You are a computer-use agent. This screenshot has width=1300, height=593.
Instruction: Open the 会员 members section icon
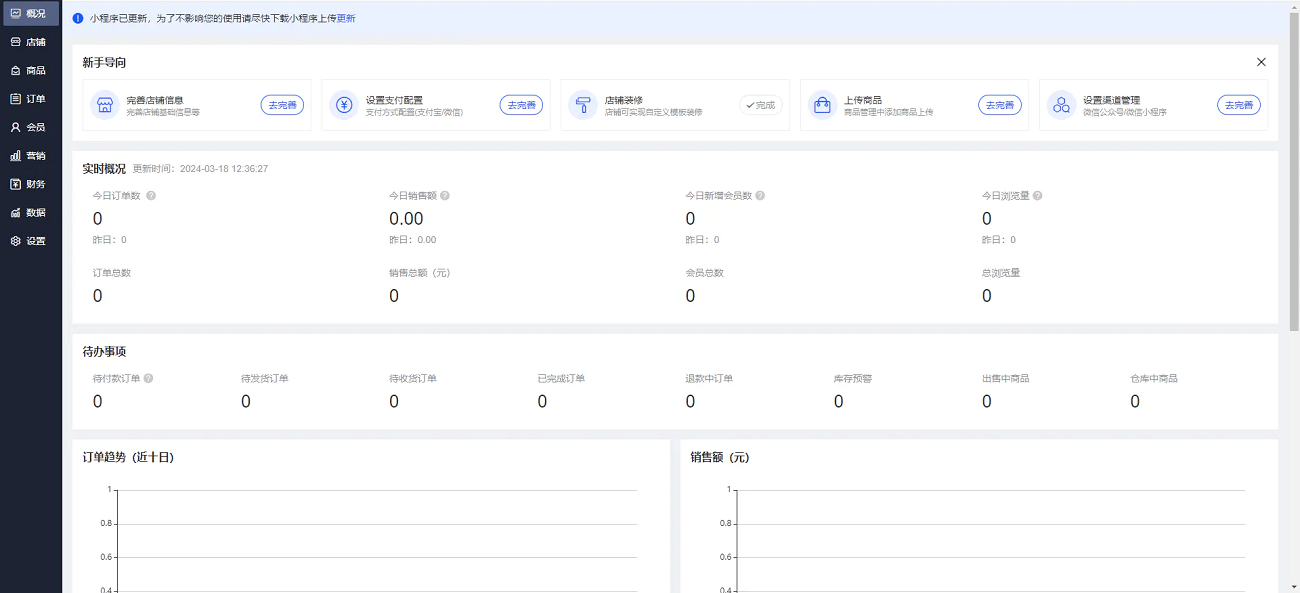tap(31, 126)
